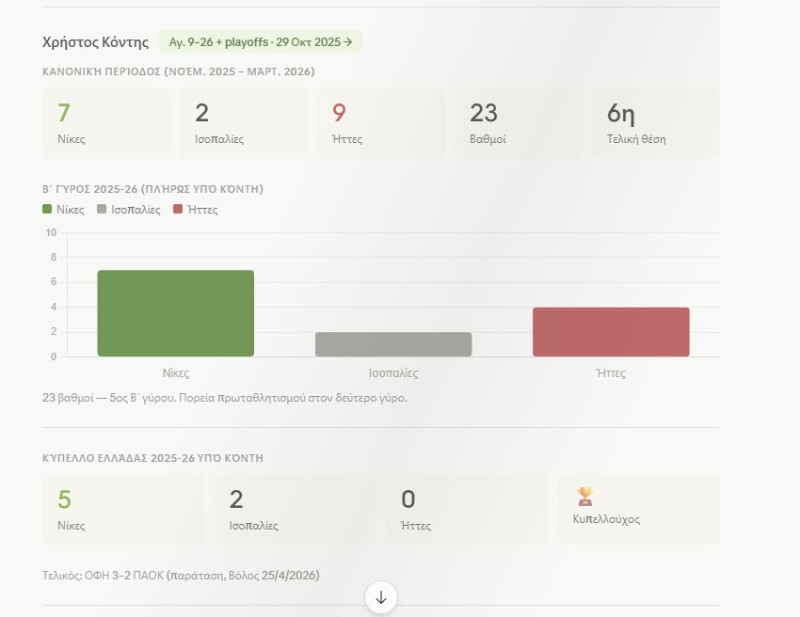Open the Αγ. 9–26 + playoffs pill link
Image resolution: width=800 pixels, height=617 pixels.
tap(260, 42)
